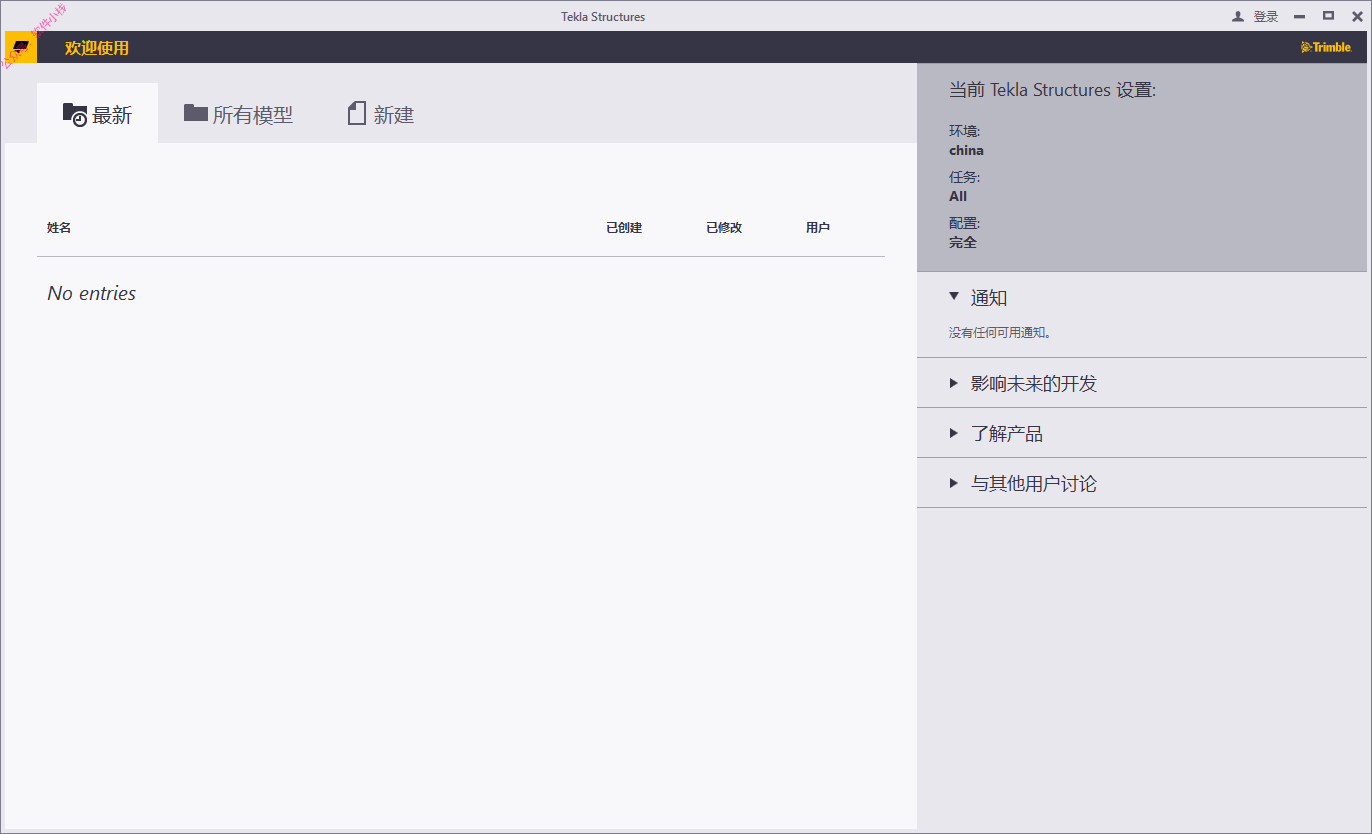Close the Tekla Structures window
The height and width of the screenshot is (834, 1372).
[x=1357, y=16]
